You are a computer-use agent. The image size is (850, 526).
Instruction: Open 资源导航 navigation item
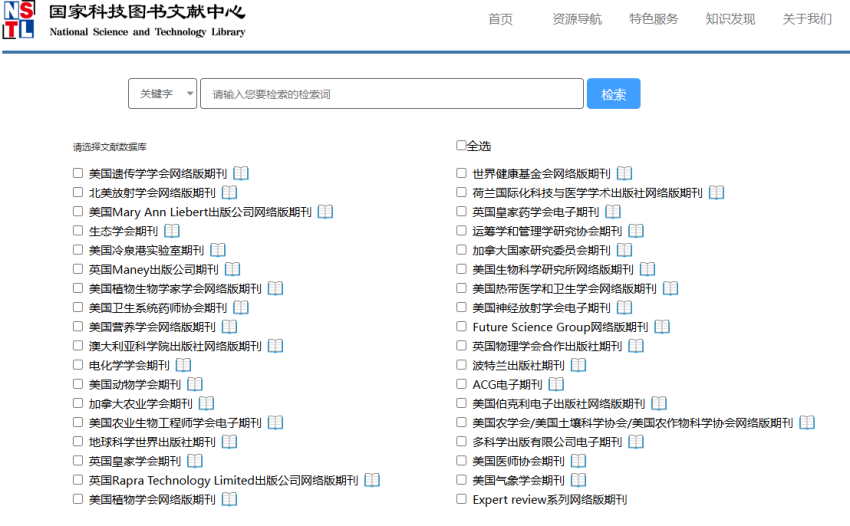tap(577, 20)
